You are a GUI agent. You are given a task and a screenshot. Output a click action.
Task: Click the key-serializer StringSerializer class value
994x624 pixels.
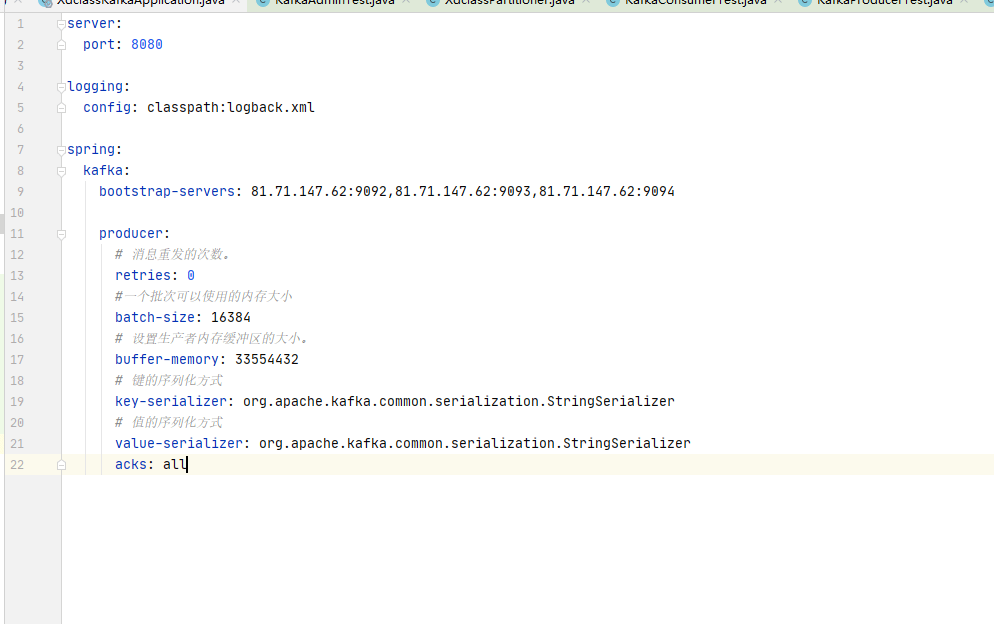pyautogui.click(x=459, y=401)
